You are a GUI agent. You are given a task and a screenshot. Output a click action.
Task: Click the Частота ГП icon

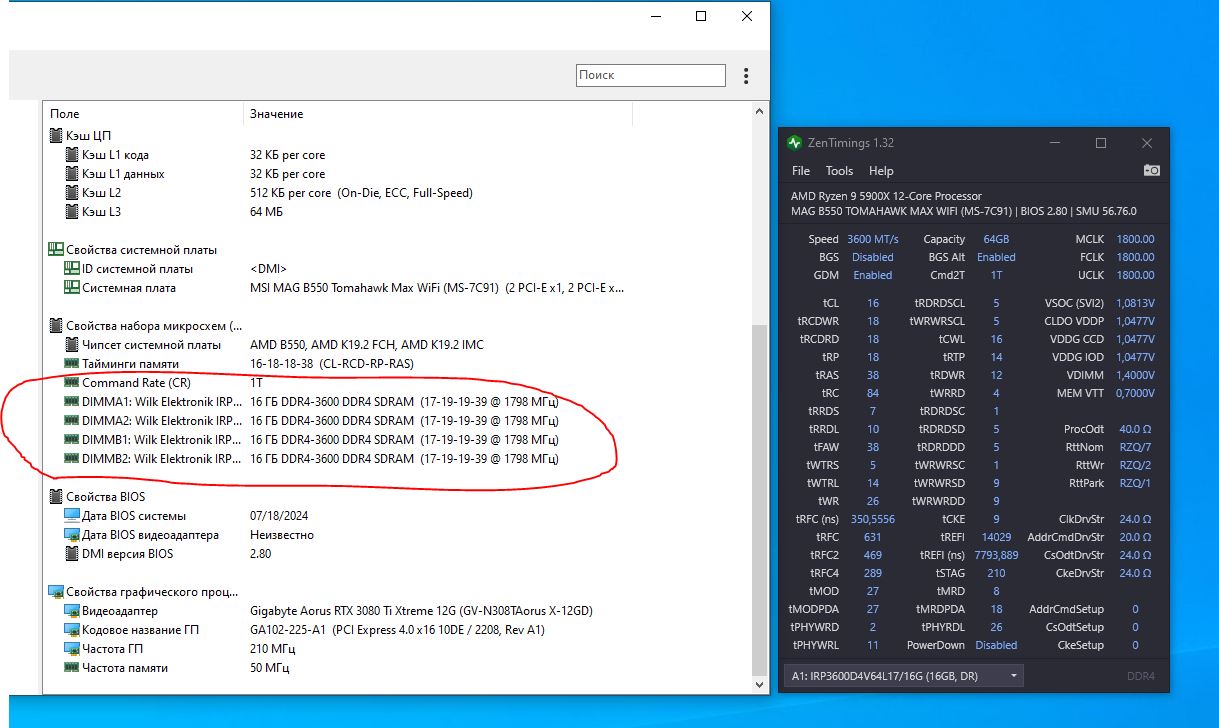coord(72,649)
